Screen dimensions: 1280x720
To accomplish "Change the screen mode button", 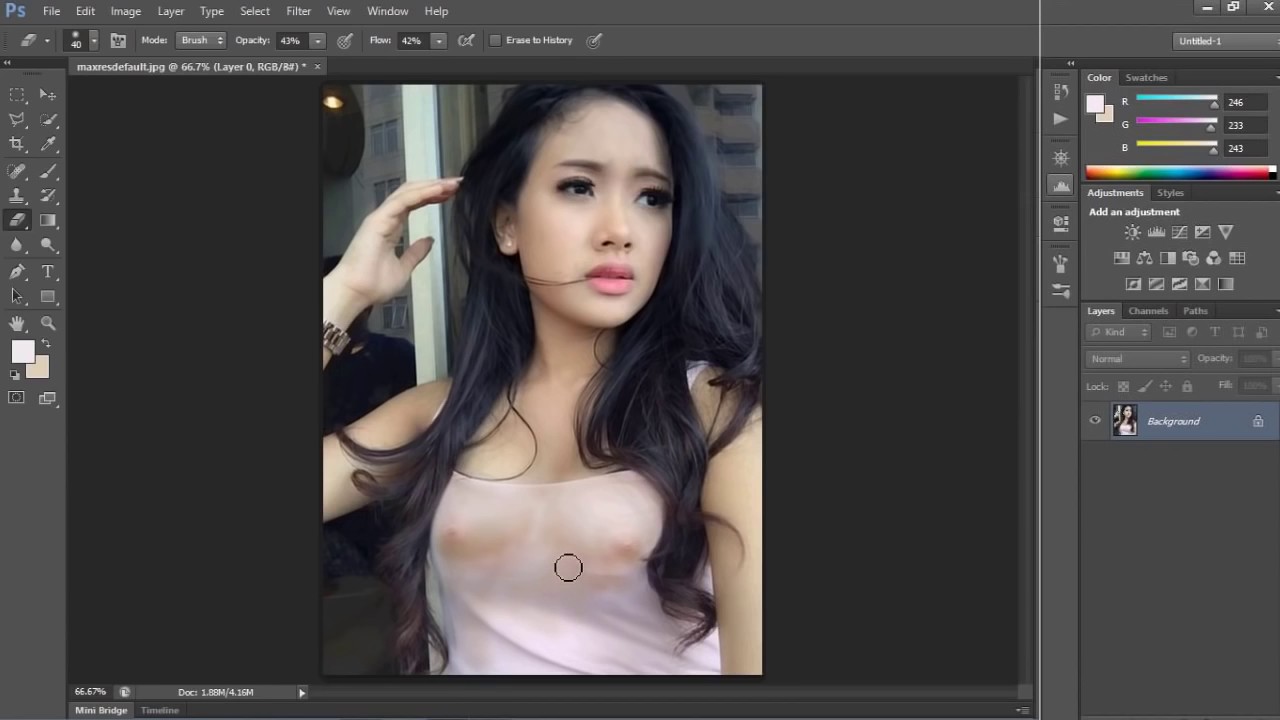I will click(x=47, y=398).
